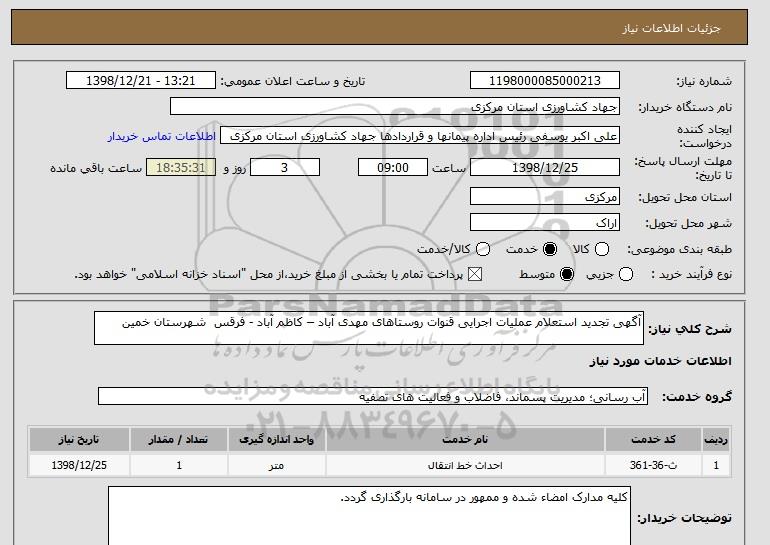Viewport: 770px width, 545px height.
Task: Click the unit cell متر
Action: [276, 465]
